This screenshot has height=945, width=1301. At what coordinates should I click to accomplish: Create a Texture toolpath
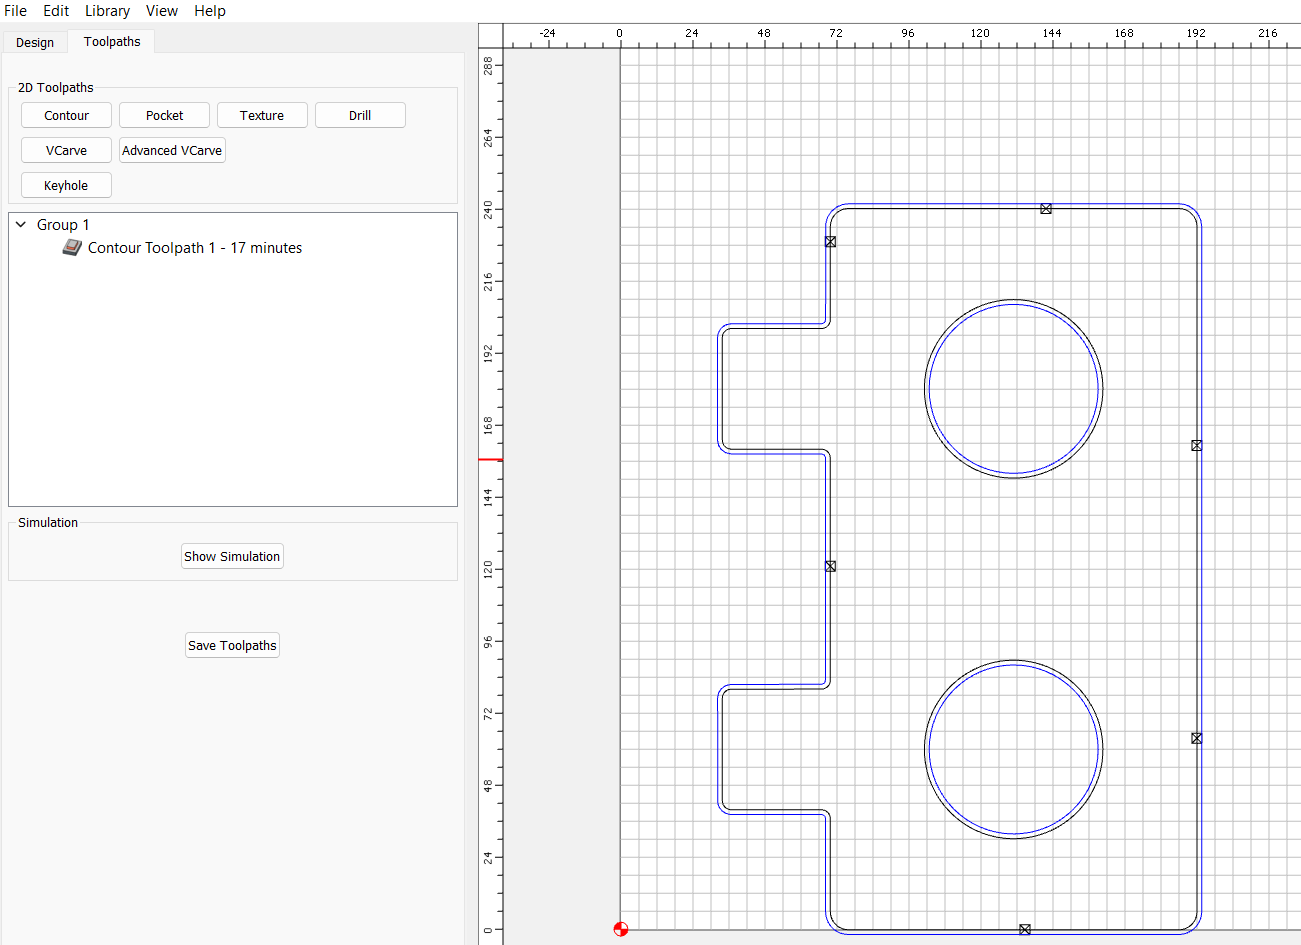262,115
